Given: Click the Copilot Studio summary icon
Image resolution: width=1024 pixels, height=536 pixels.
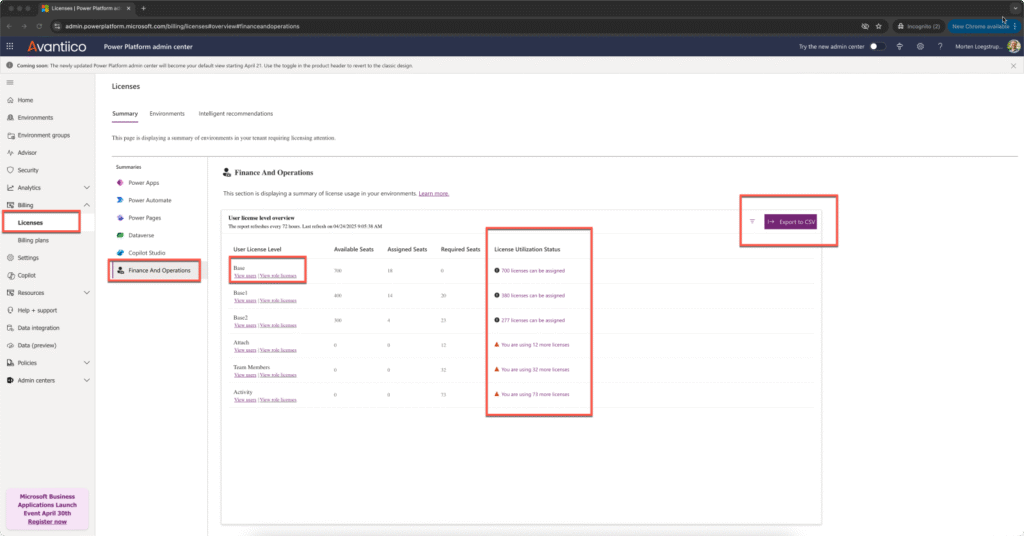Looking at the screenshot, I should pos(120,253).
